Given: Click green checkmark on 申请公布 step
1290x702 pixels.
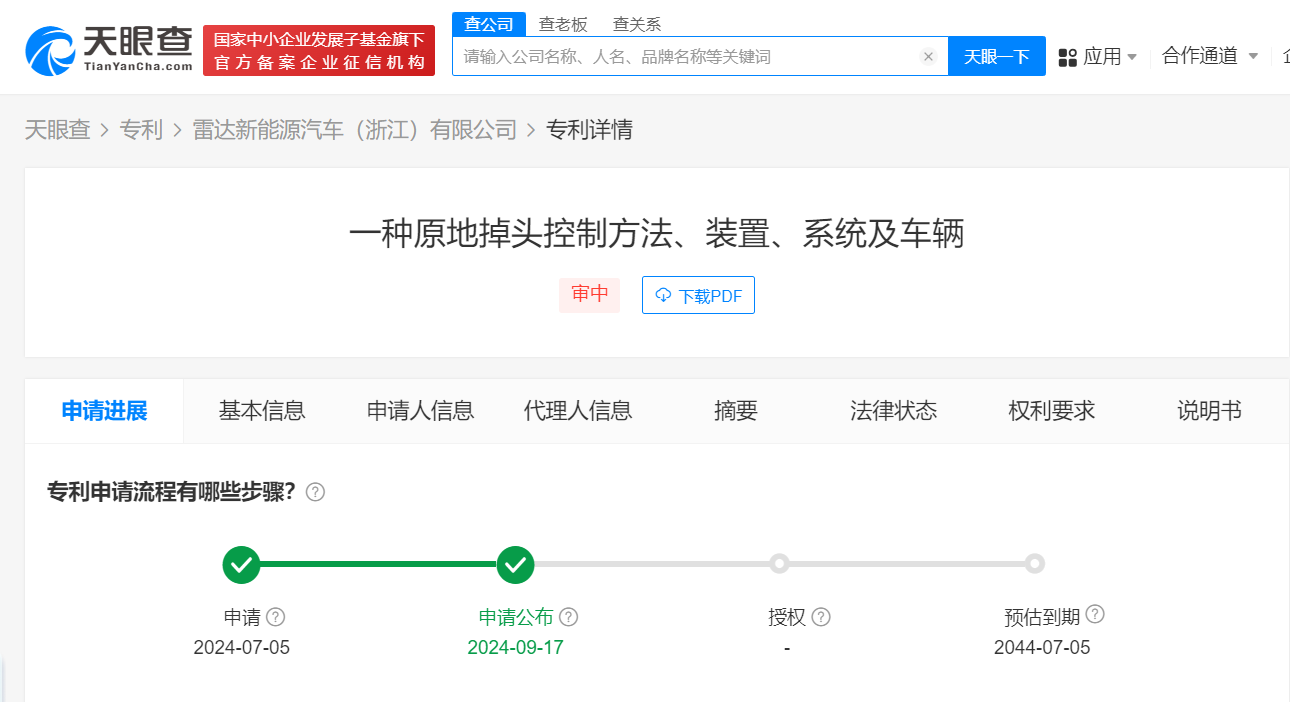Looking at the screenshot, I should click(x=515, y=563).
